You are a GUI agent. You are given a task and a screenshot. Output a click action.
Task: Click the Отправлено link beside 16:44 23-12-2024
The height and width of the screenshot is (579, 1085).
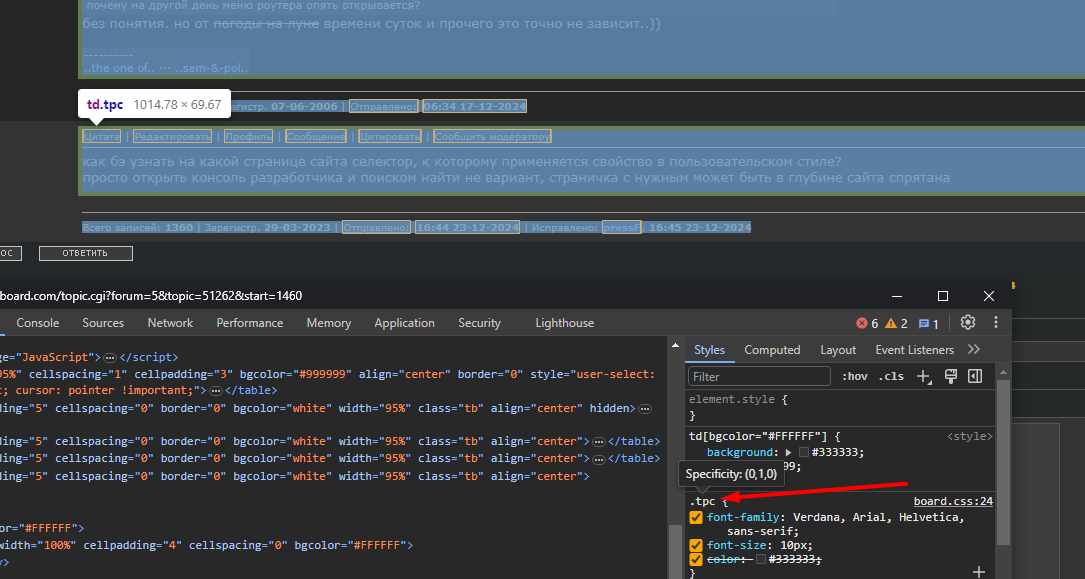coord(377,227)
